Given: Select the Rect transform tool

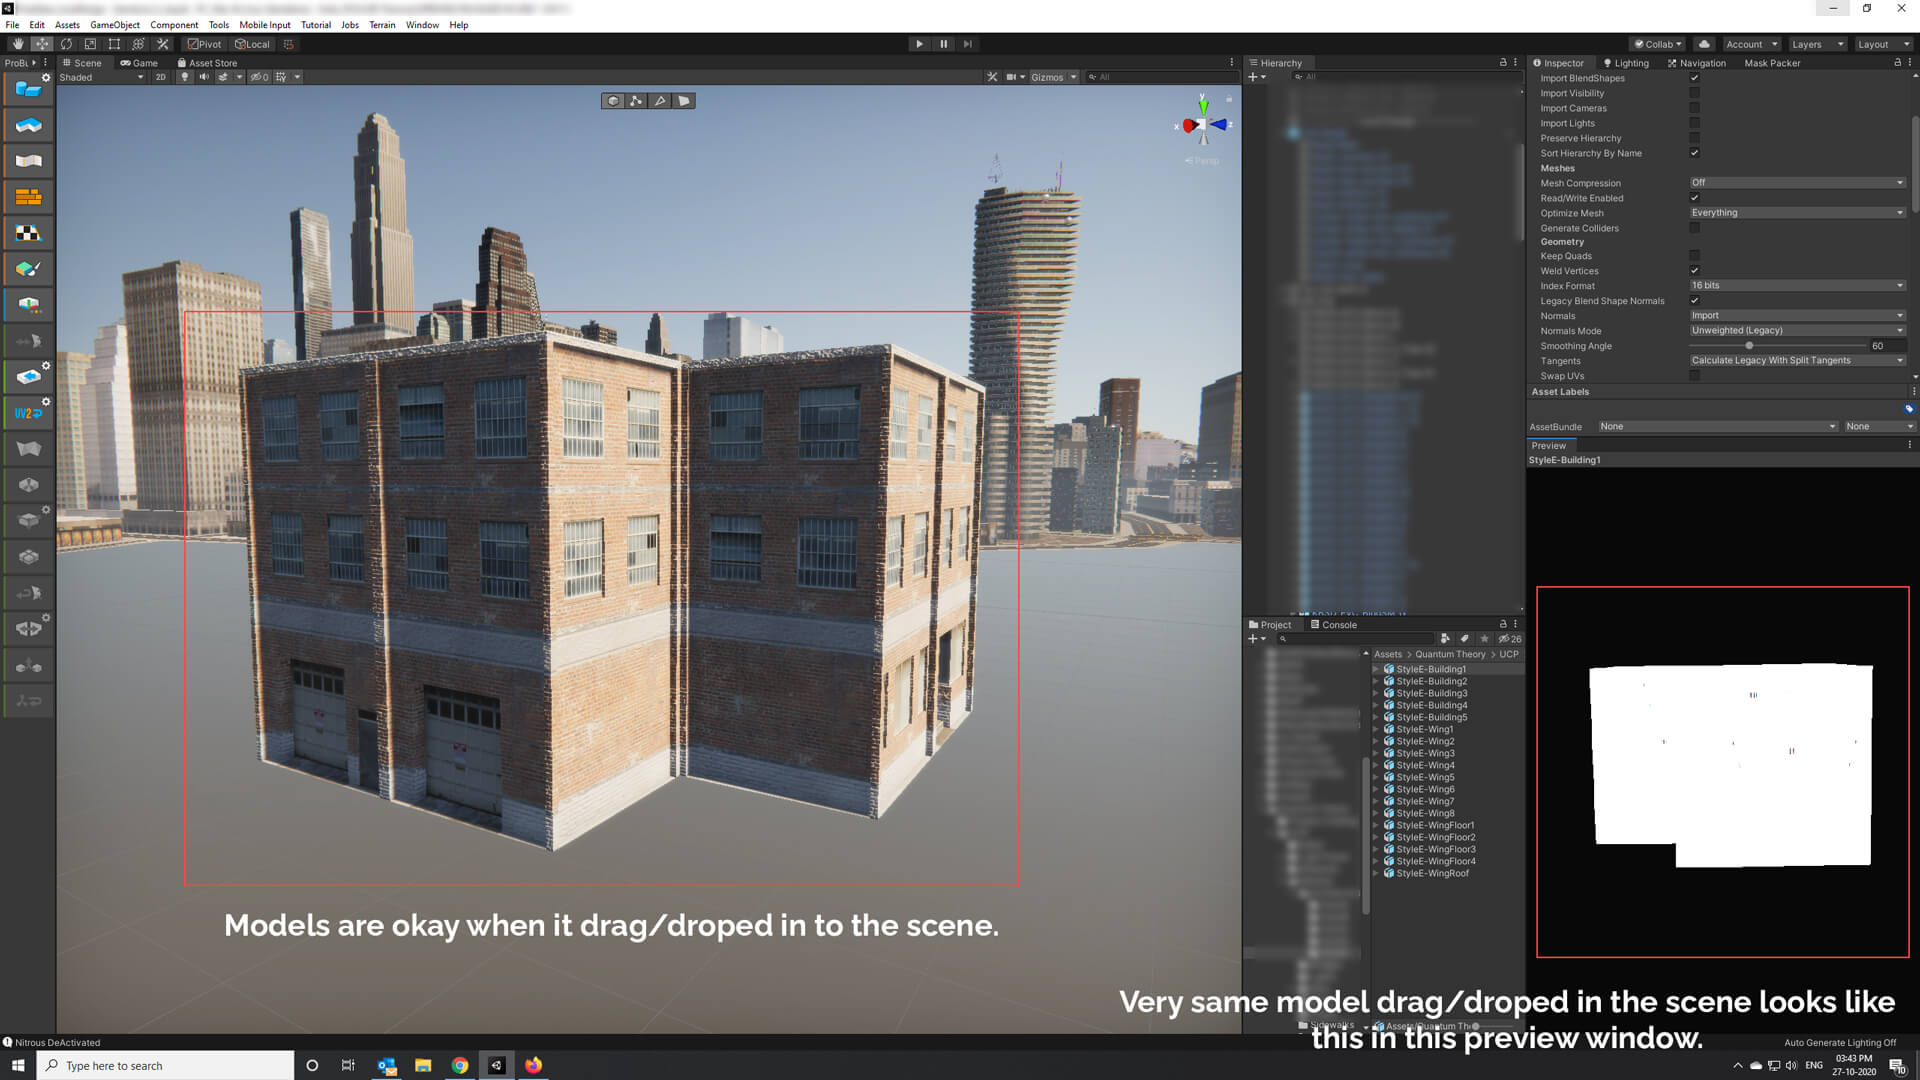Looking at the screenshot, I should click(114, 44).
